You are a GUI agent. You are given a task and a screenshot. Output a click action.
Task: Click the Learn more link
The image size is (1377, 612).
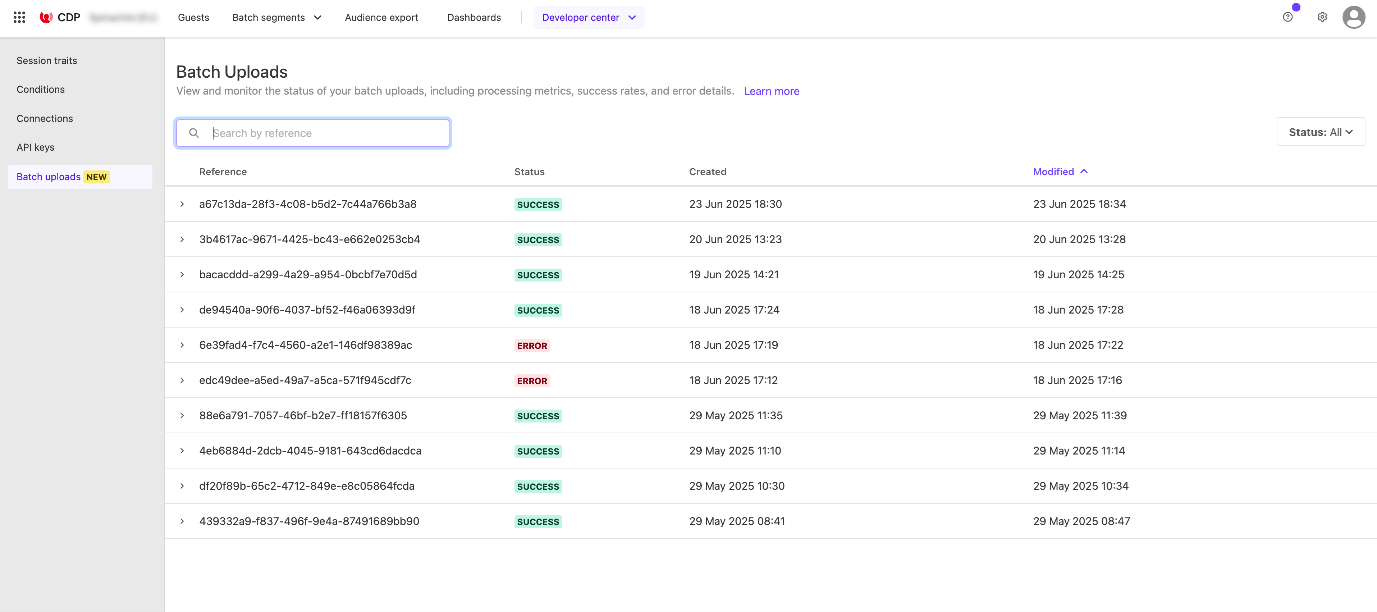pos(771,91)
